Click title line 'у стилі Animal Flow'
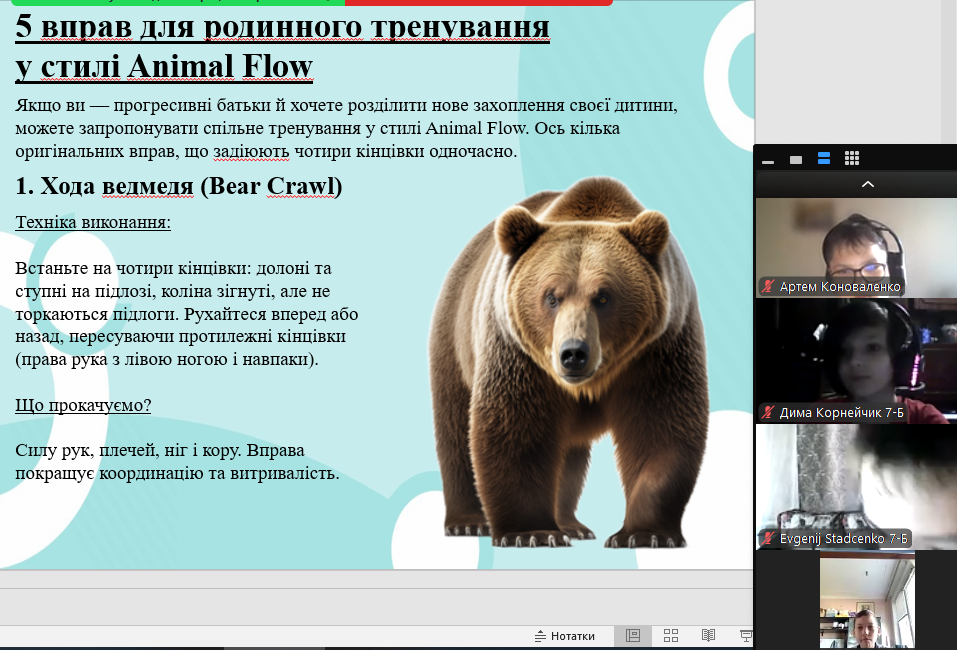Screen dimensions: 957x650 (x=164, y=67)
